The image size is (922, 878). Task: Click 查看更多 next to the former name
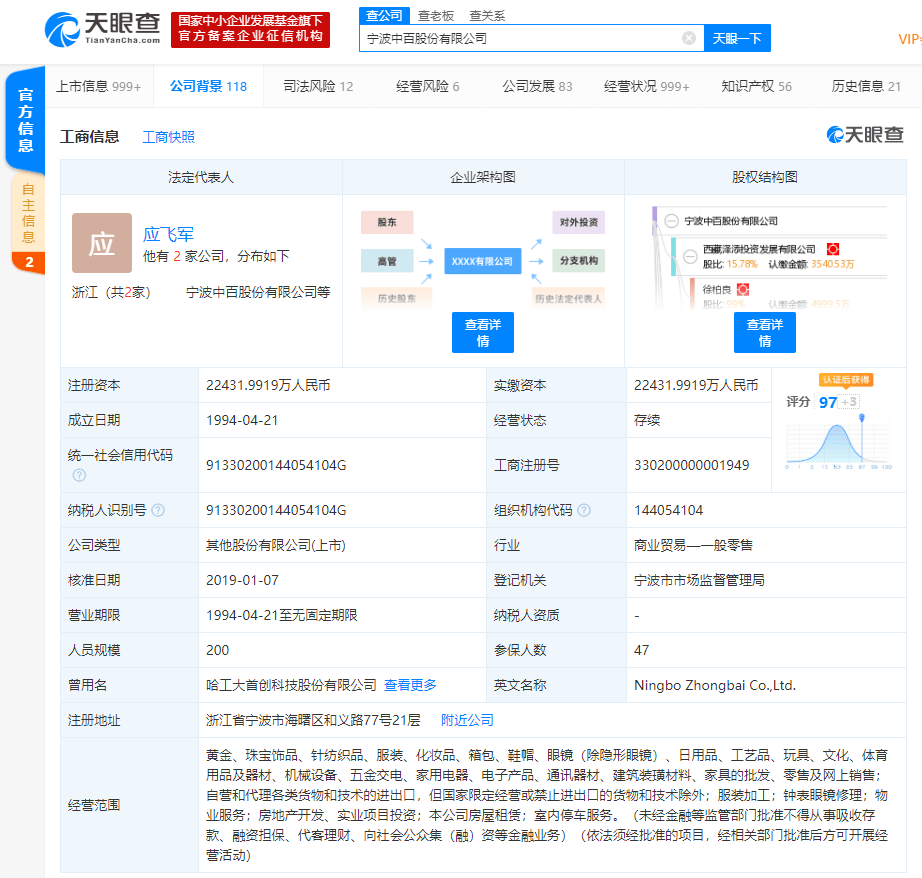point(410,685)
